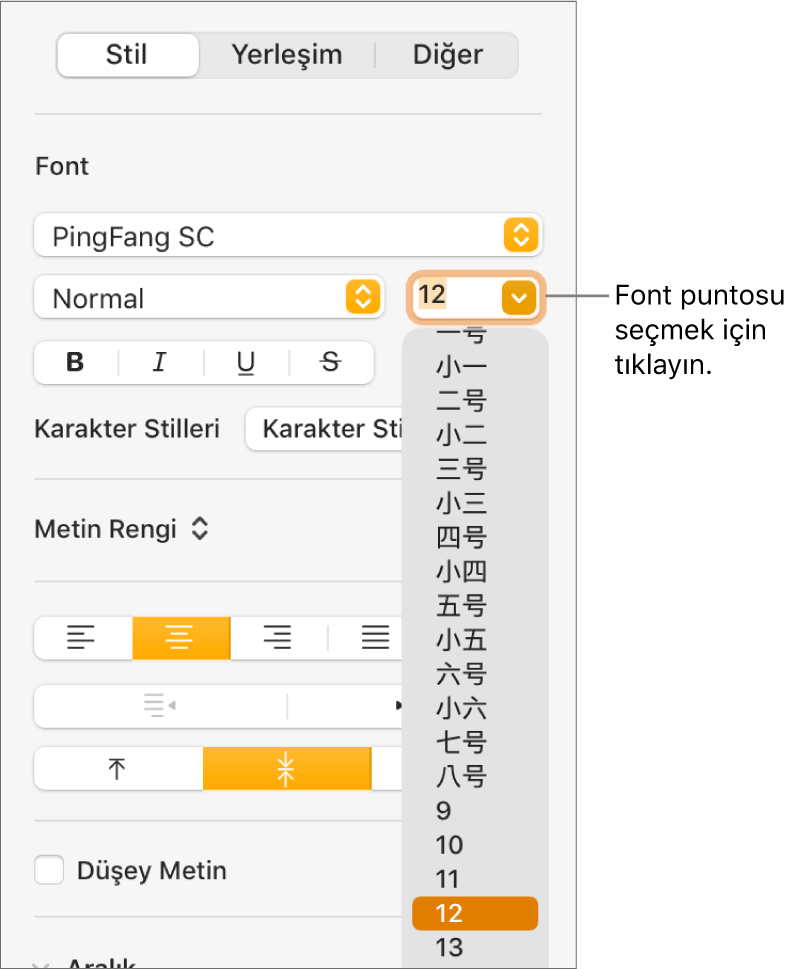801x969 pixels.
Task: Open the Metin Rengi options chevron
Action: [x=200, y=529]
